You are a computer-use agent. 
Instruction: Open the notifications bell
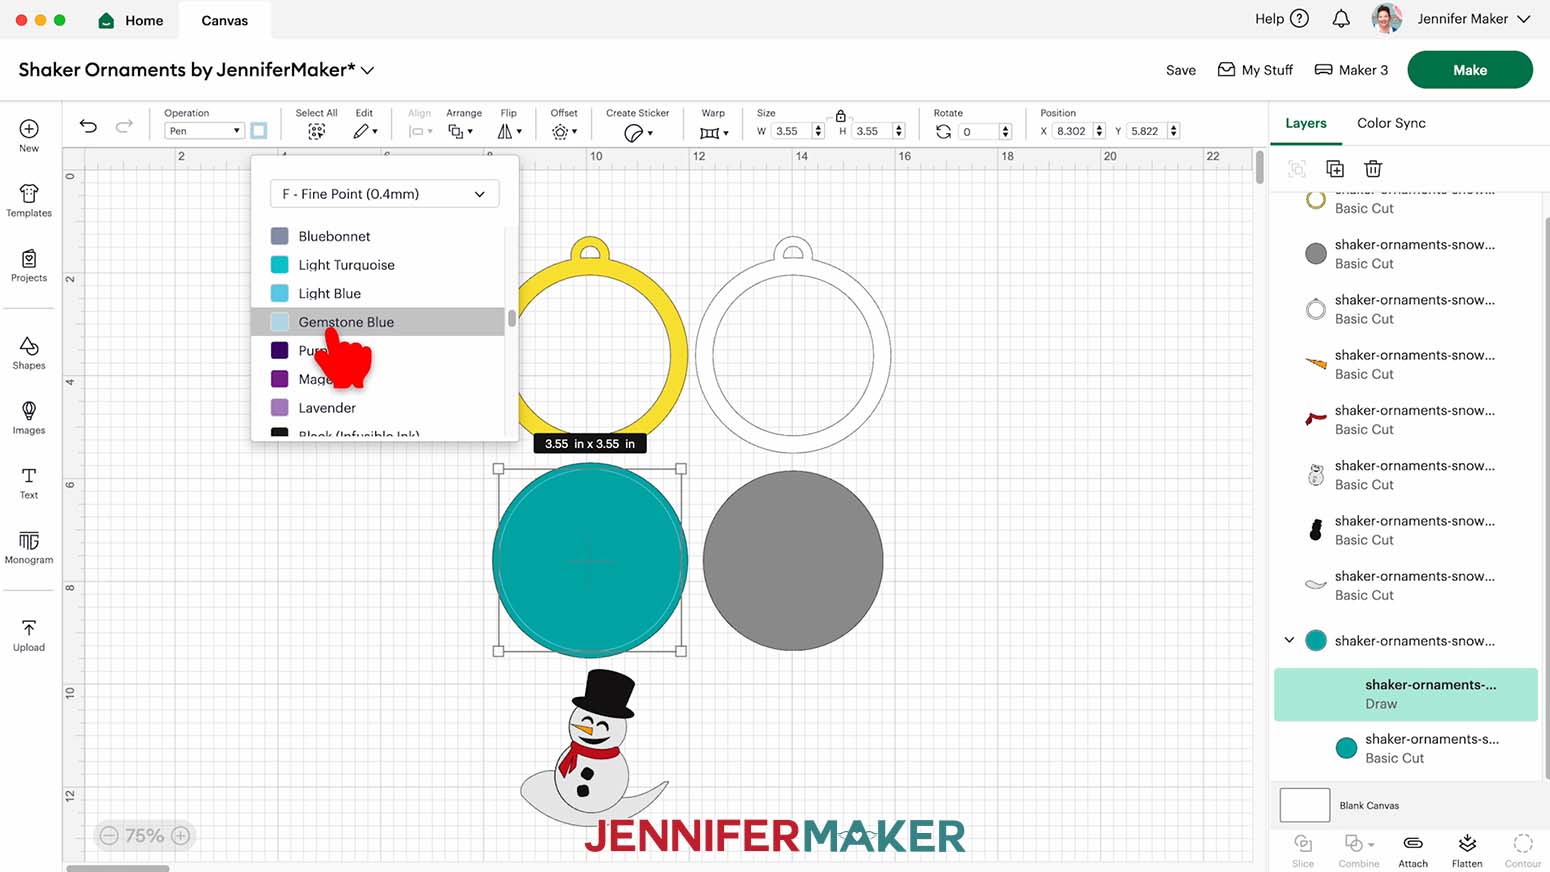click(x=1341, y=19)
